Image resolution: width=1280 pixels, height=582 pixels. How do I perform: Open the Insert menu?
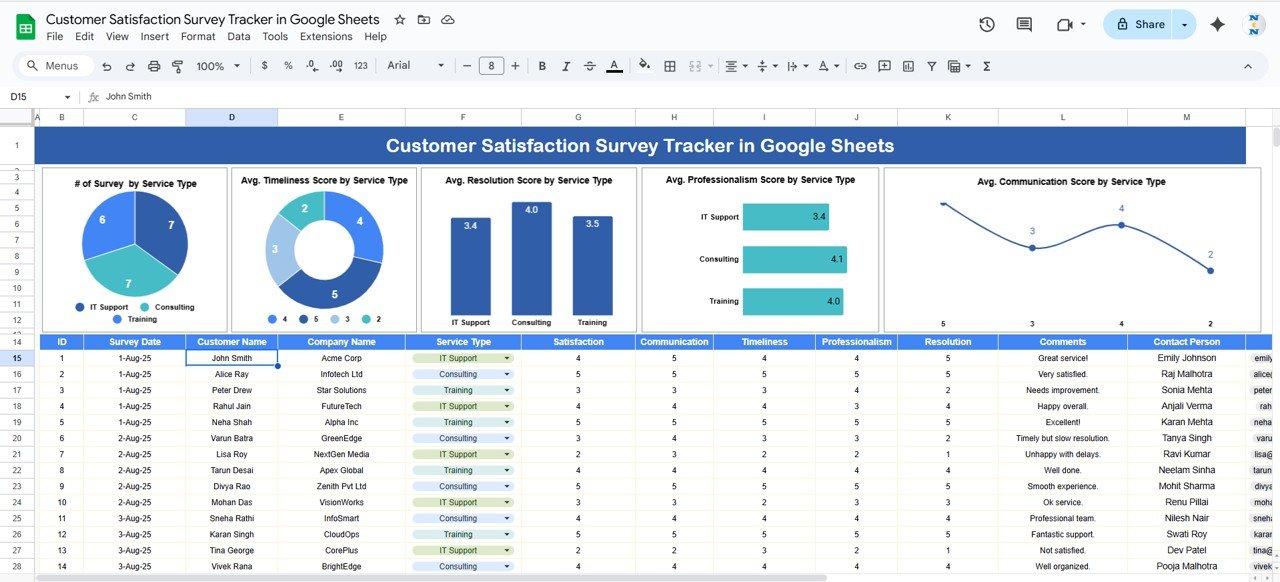click(x=154, y=36)
